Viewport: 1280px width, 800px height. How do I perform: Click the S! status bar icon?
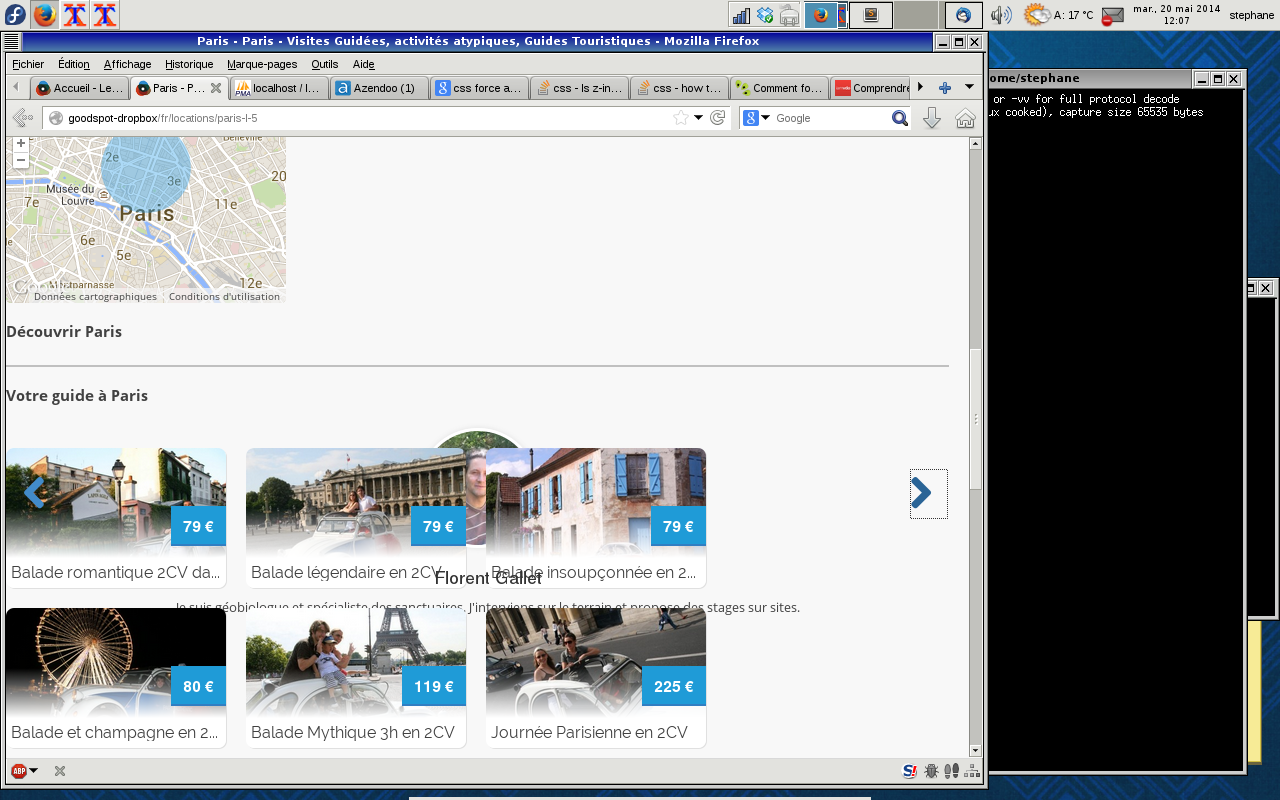pyautogui.click(x=909, y=771)
